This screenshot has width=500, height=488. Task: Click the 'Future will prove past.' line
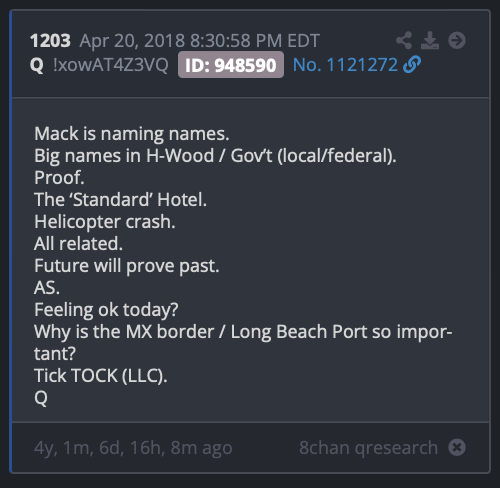tap(127, 266)
